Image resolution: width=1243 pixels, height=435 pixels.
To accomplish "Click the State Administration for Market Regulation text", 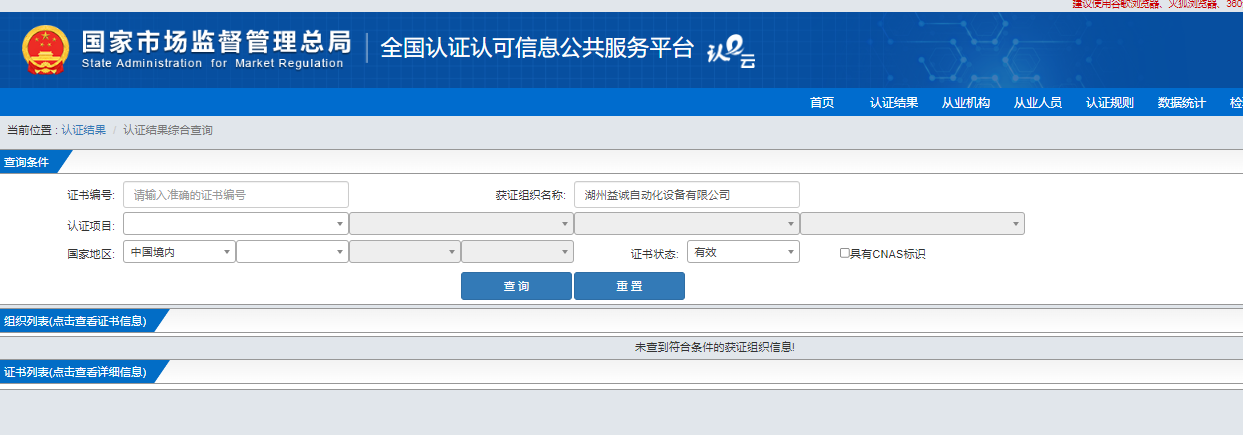I will click(212, 64).
